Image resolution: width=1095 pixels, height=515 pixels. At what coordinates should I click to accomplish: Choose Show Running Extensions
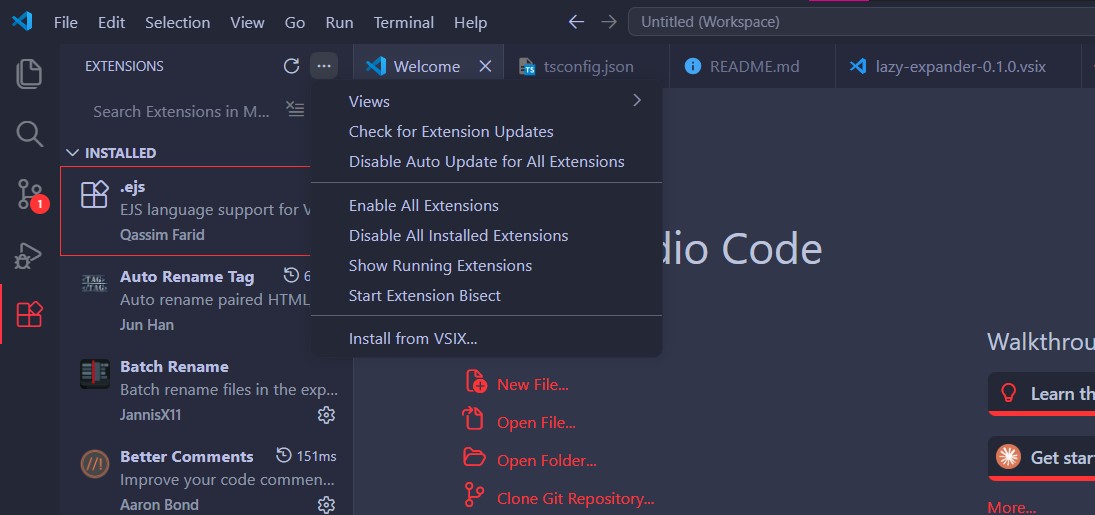coord(487,266)
